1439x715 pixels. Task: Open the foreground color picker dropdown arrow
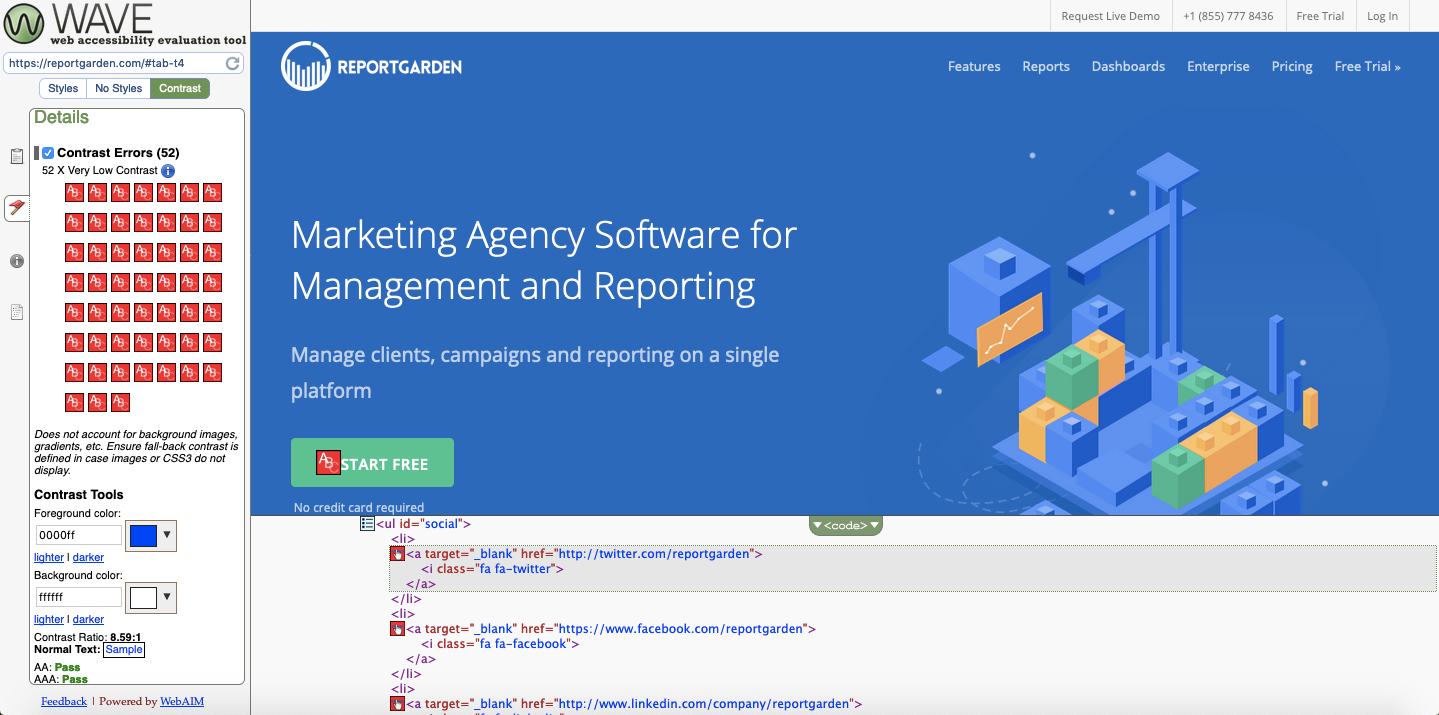[167, 535]
